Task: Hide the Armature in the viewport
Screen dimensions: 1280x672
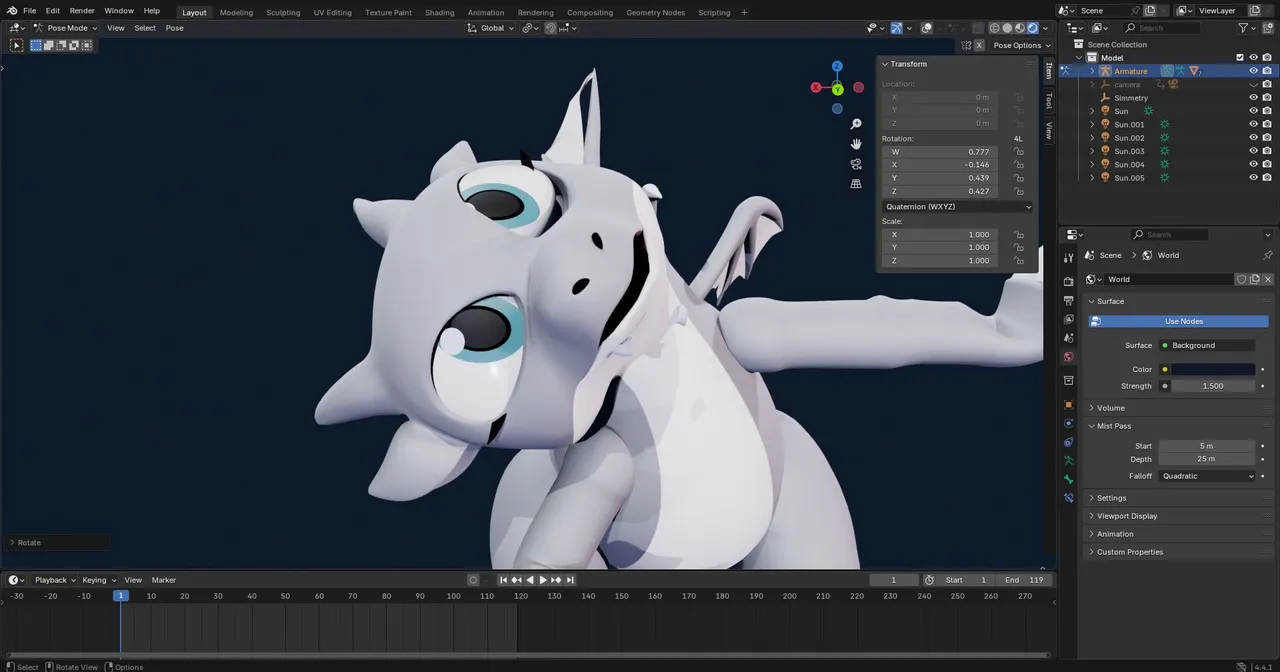Action: pos(1253,71)
